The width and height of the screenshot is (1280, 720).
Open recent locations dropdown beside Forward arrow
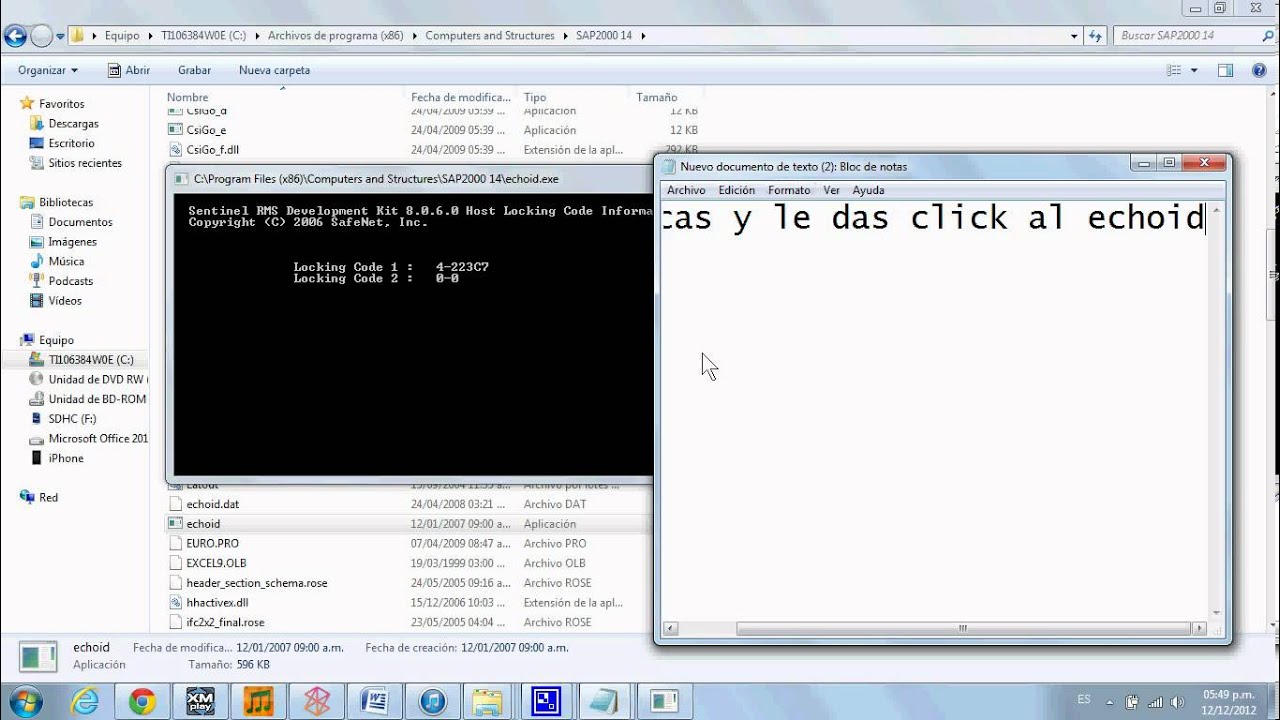60,36
